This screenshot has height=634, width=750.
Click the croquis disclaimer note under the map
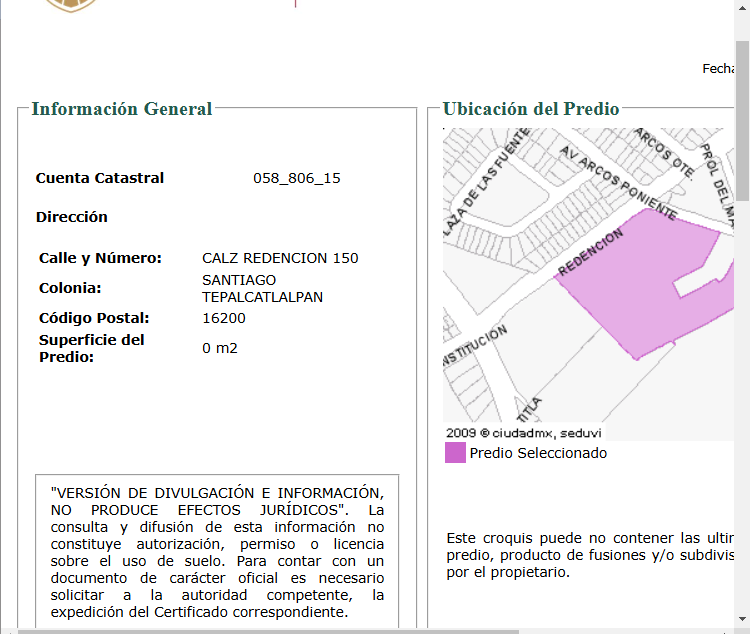pyautogui.click(x=590, y=555)
